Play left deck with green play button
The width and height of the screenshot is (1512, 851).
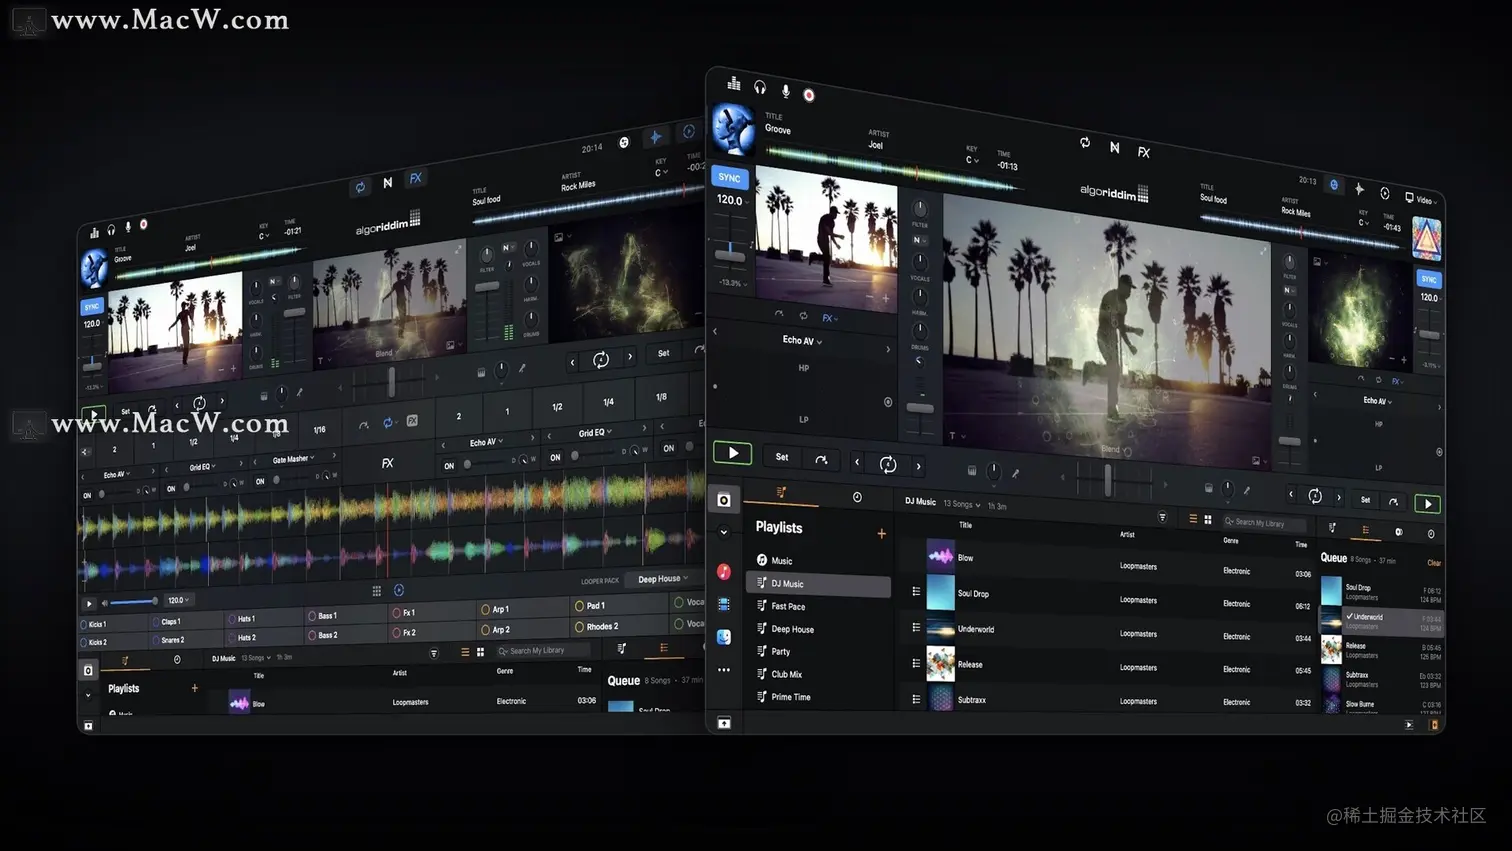coord(733,453)
